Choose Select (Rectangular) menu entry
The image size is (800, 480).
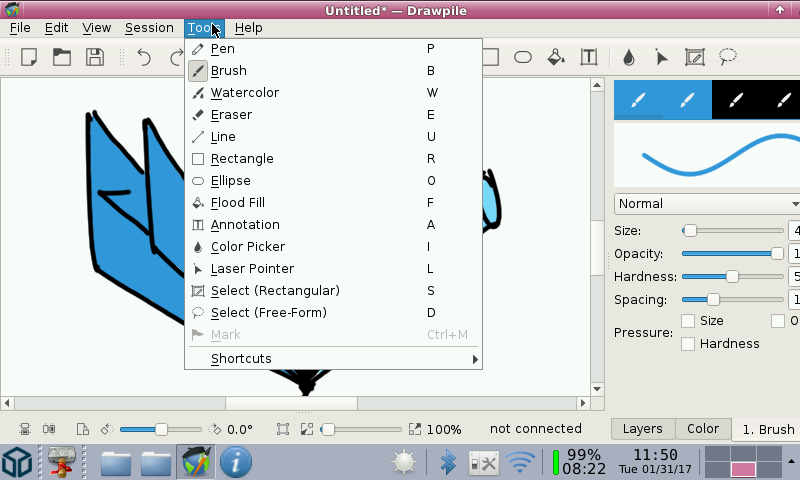coord(275,291)
